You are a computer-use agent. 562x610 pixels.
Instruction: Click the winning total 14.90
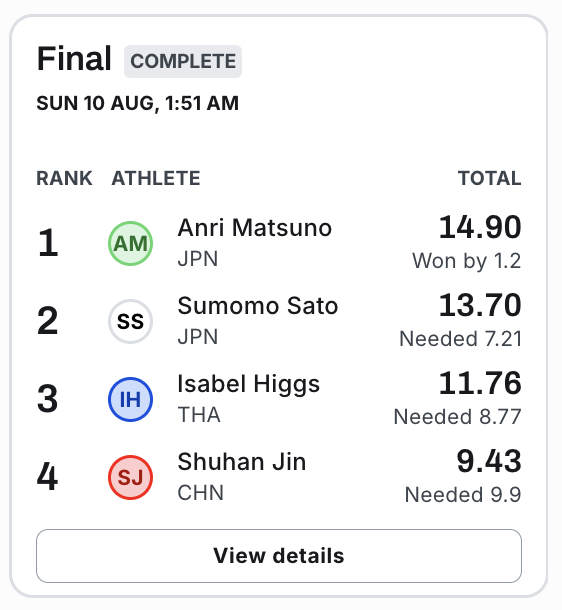[x=480, y=227]
